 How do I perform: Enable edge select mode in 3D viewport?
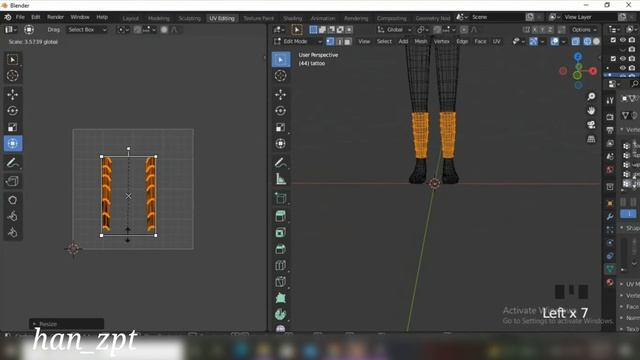[339, 42]
